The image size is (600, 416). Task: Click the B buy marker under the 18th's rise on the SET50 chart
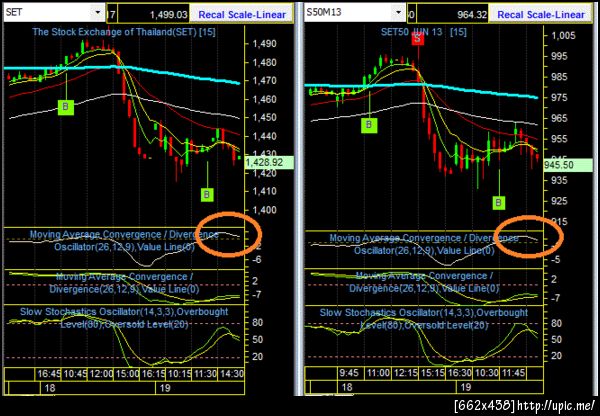point(369,125)
